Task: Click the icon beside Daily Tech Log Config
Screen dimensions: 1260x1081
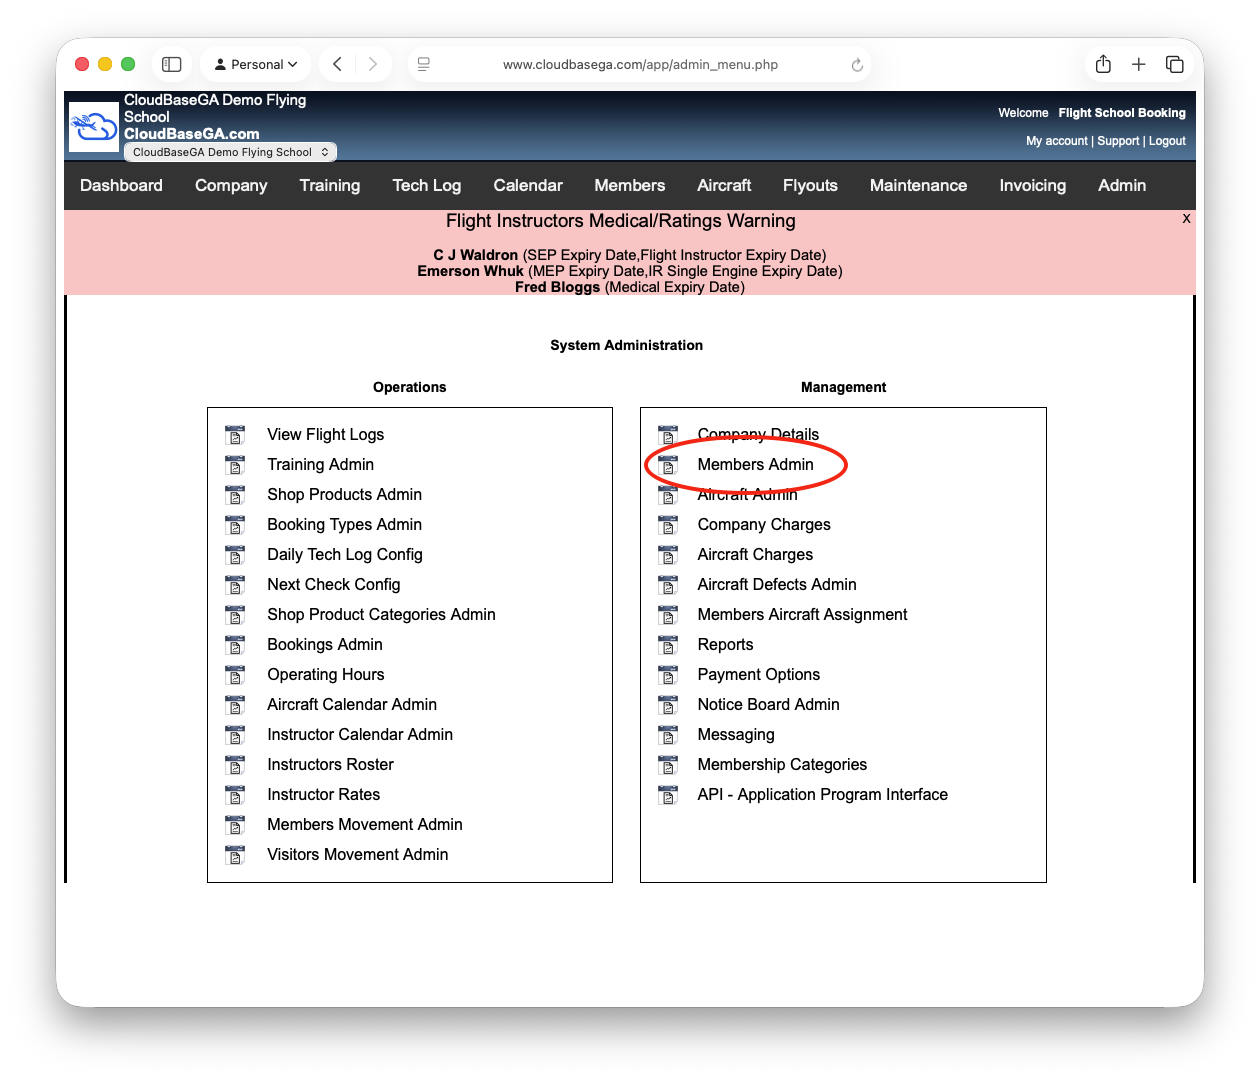Action: [235, 555]
